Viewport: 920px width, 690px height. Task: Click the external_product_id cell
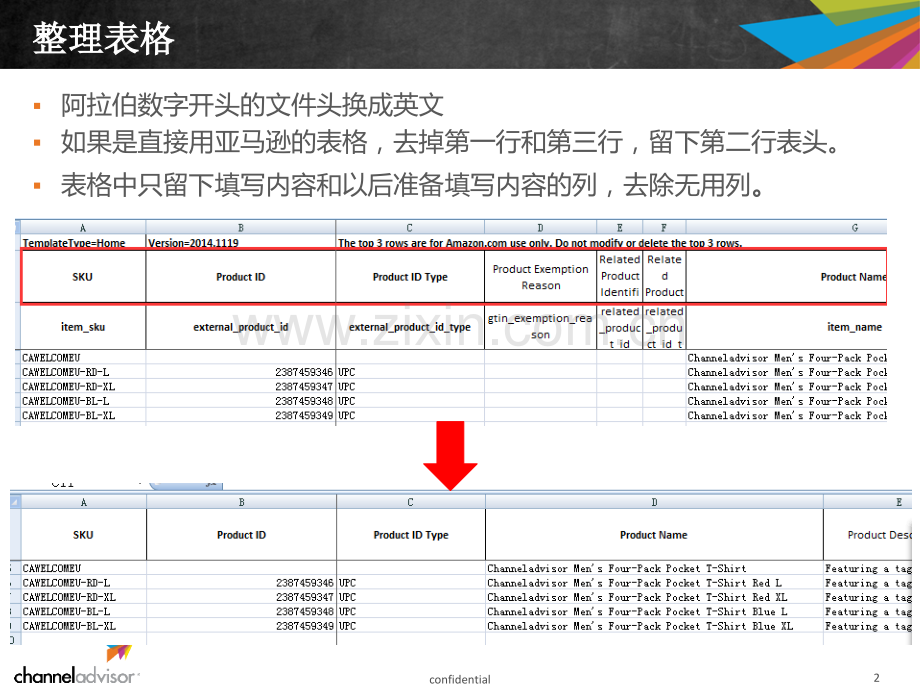[241, 327]
